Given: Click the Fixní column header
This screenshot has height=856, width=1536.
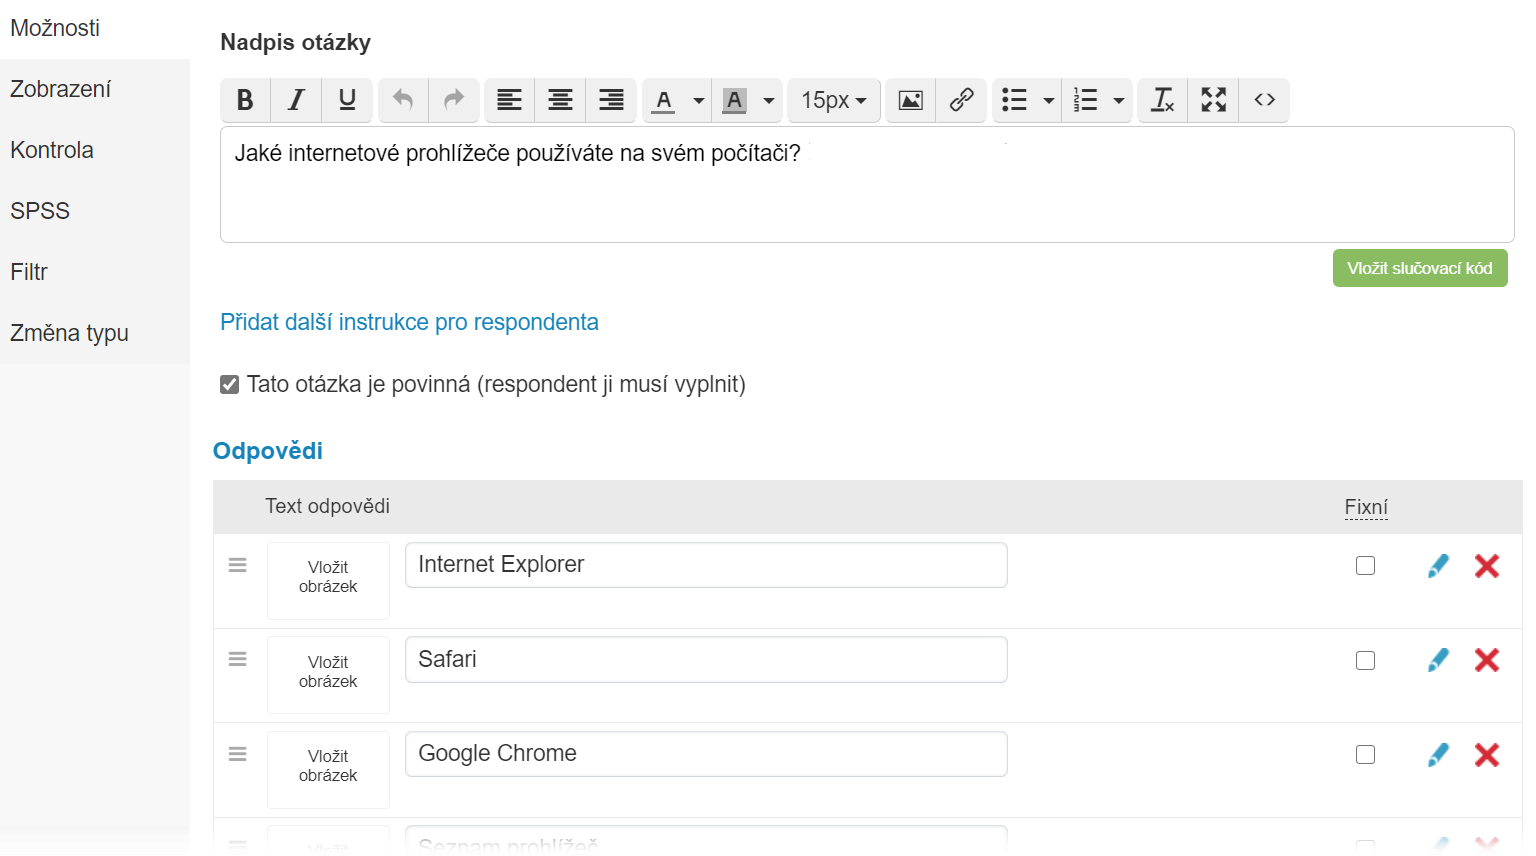Looking at the screenshot, I should click(1366, 507).
